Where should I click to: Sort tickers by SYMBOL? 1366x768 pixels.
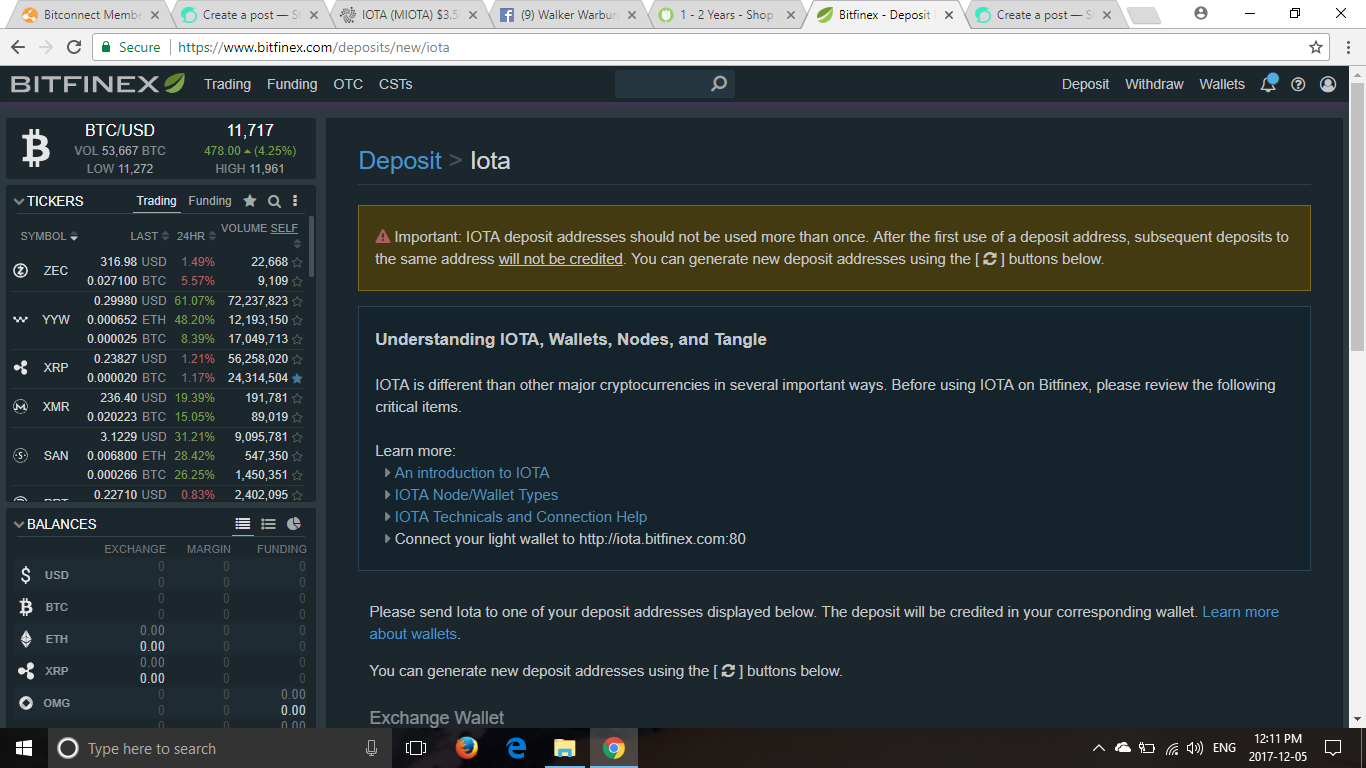[49, 236]
